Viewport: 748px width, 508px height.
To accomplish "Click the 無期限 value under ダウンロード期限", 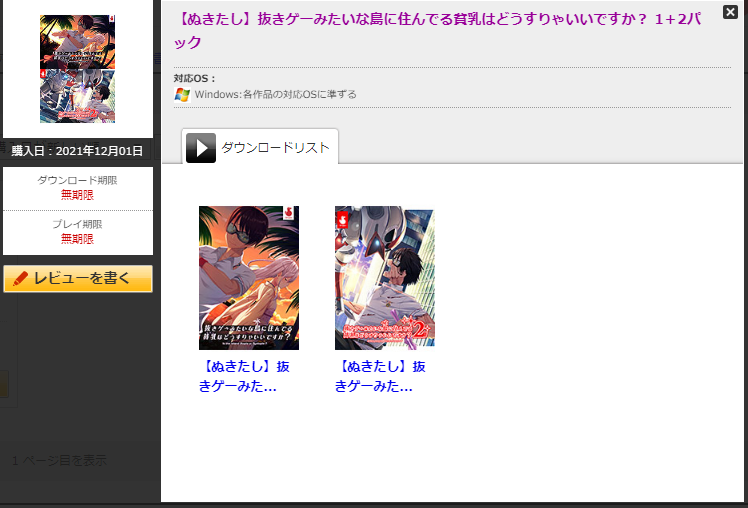I will point(77,195).
